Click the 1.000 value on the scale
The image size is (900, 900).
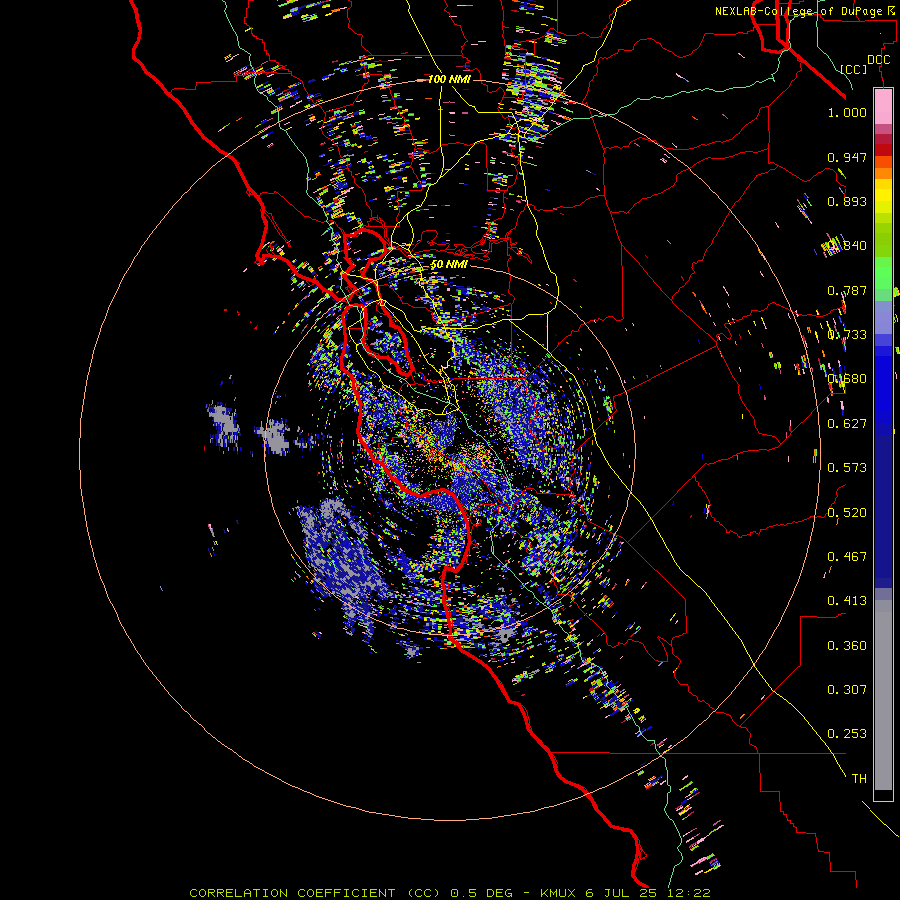coord(847,112)
